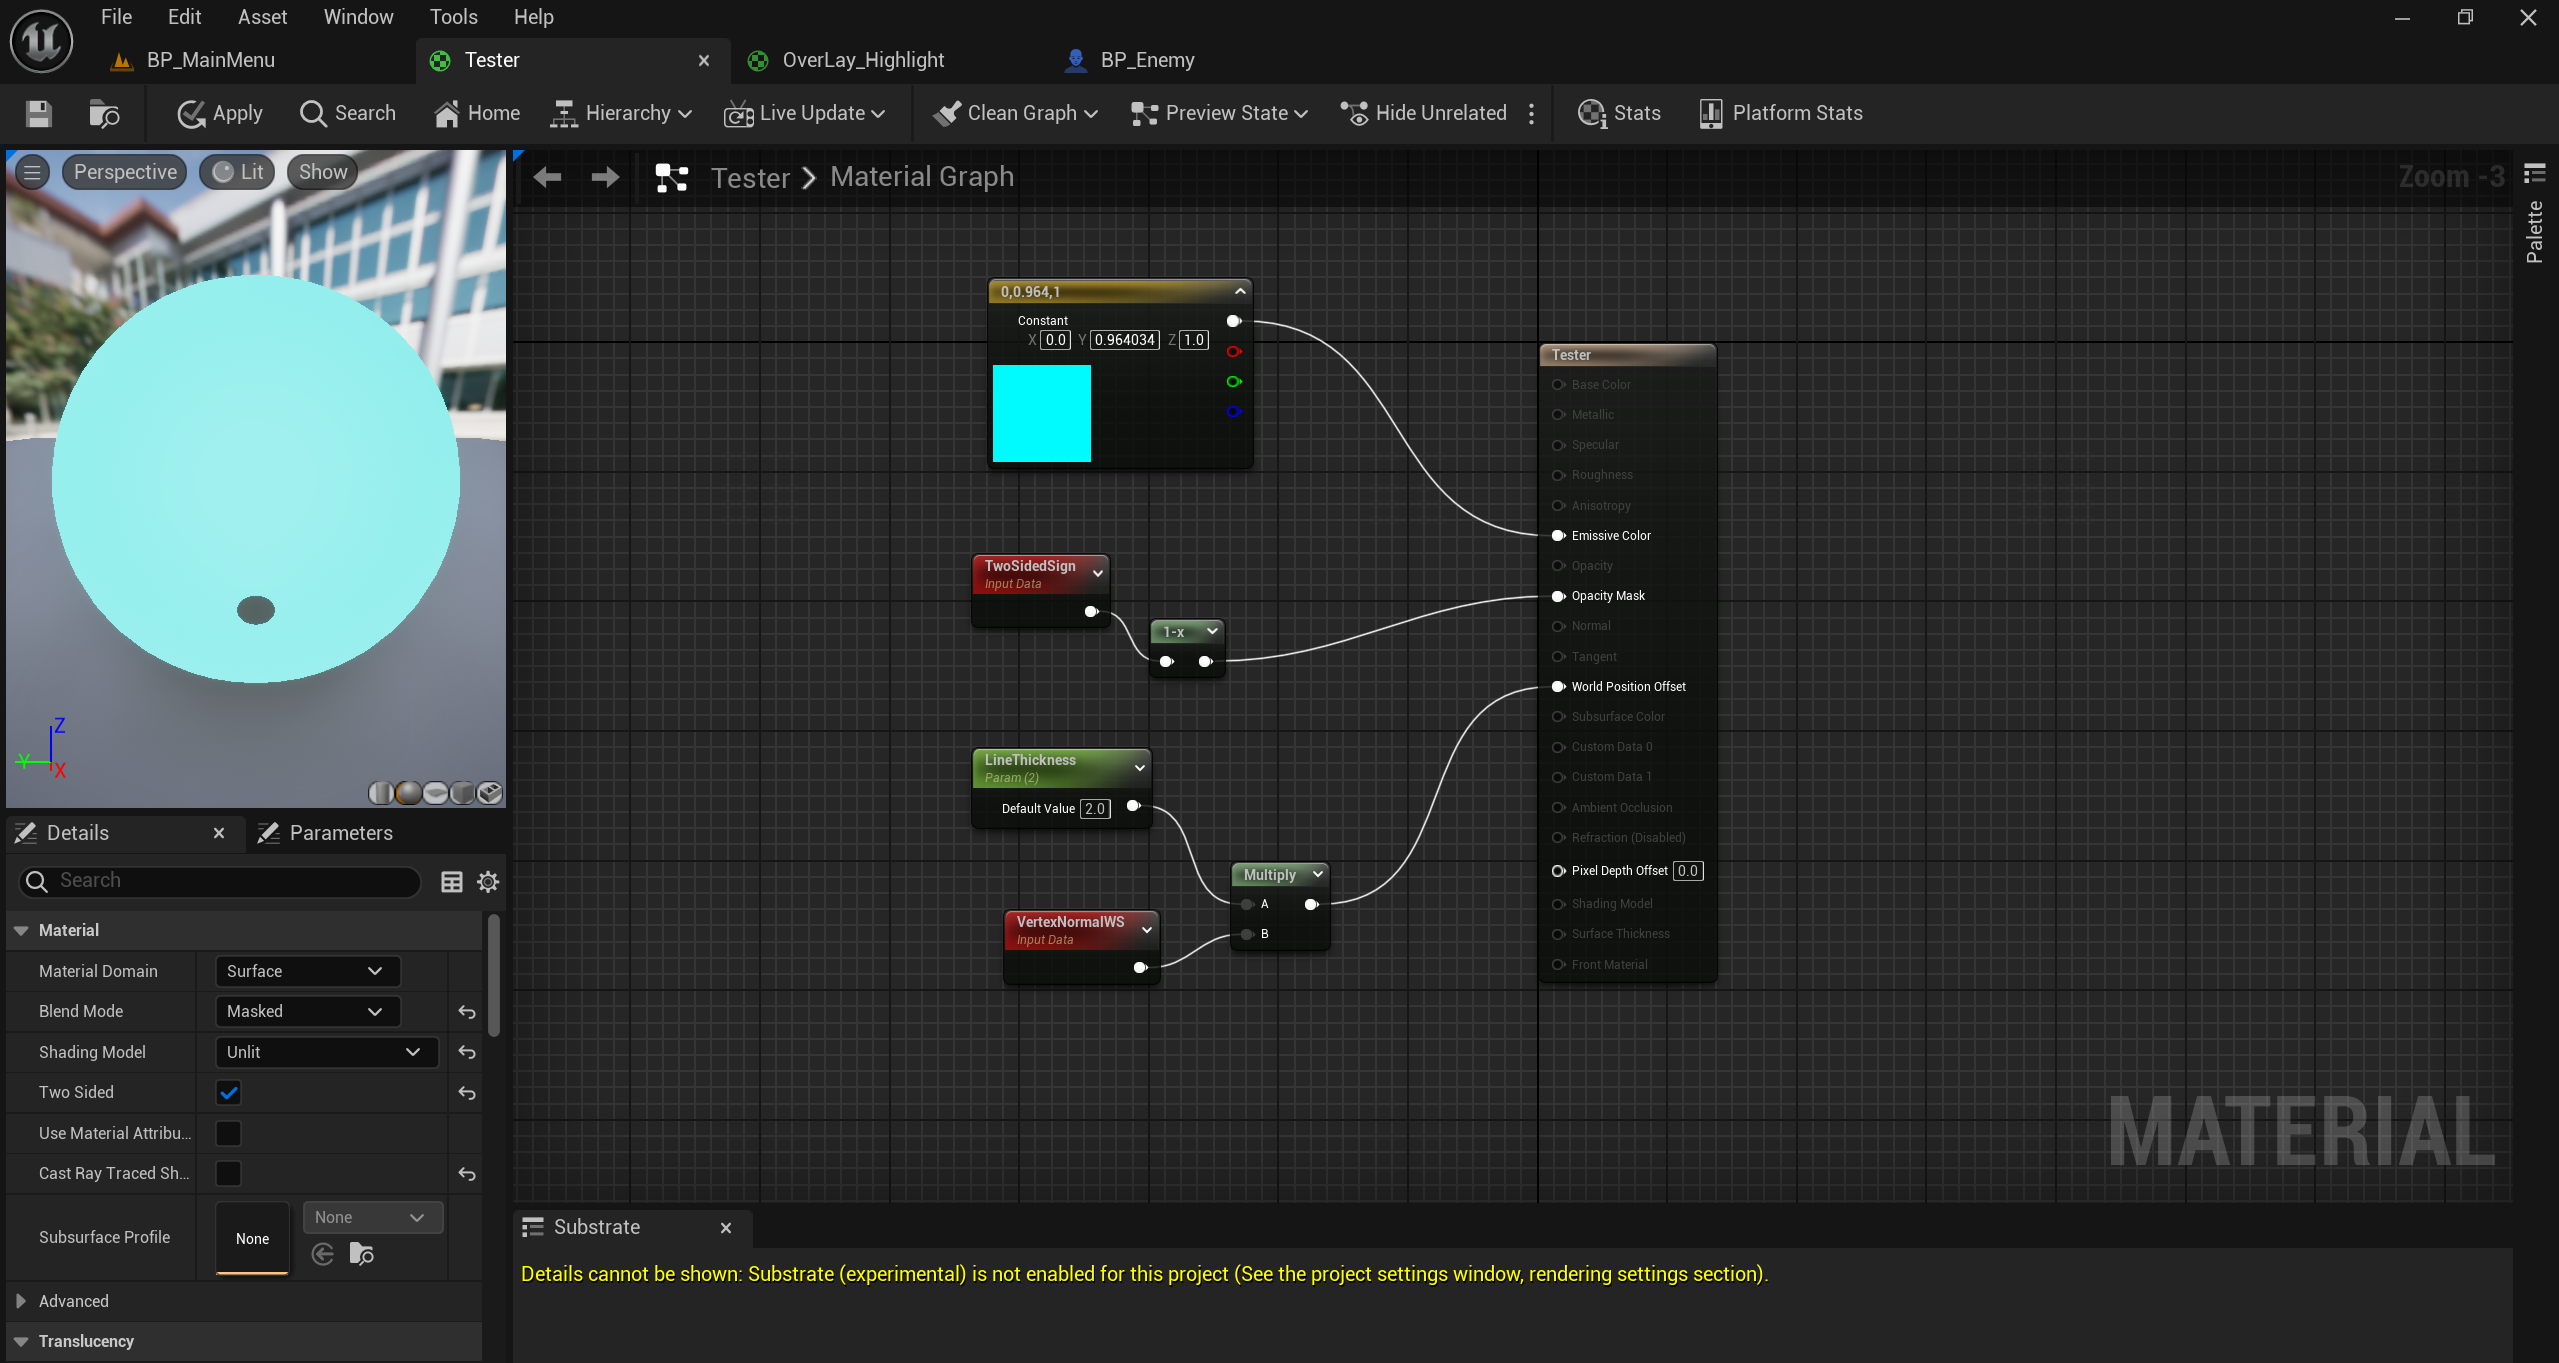This screenshot has height=1363, width=2559.
Task: Open the Hide Unrelated options (three dots)
Action: (1531, 113)
